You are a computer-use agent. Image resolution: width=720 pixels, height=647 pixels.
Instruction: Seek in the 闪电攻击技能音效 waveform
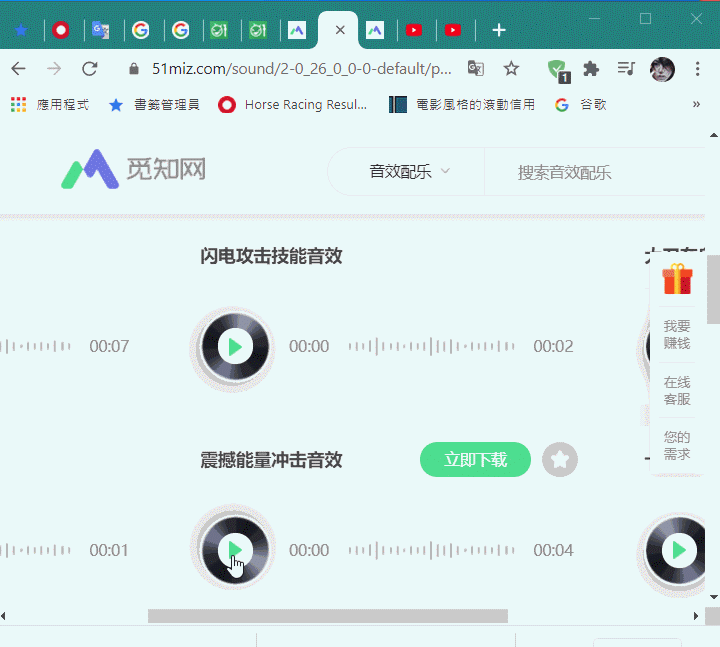(x=431, y=346)
